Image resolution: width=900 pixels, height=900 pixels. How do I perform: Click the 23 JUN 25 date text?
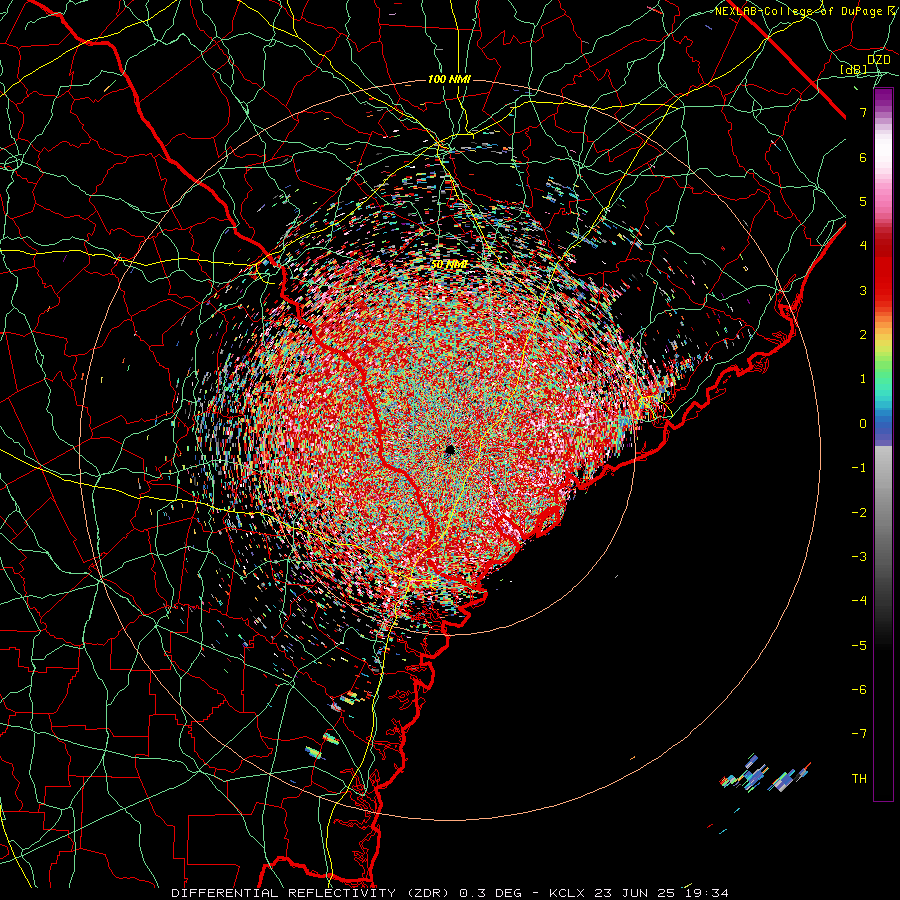tap(633, 893)
